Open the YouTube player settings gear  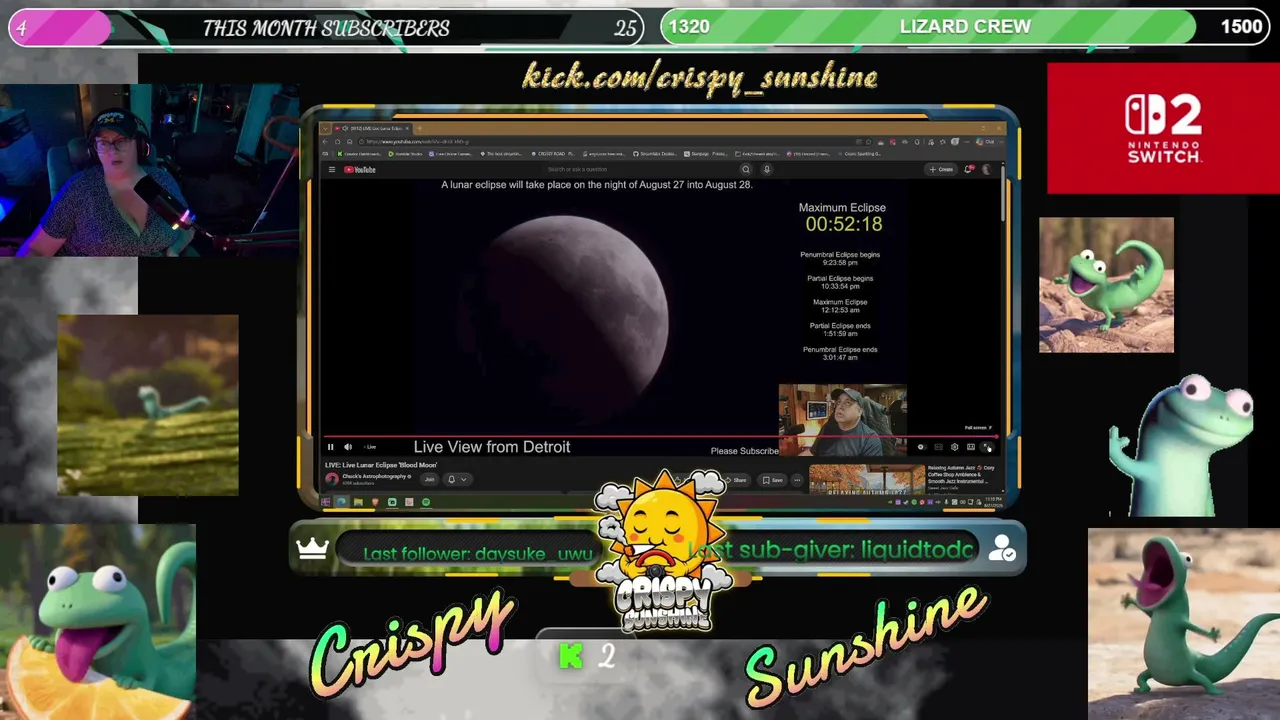tap(954, 447)
